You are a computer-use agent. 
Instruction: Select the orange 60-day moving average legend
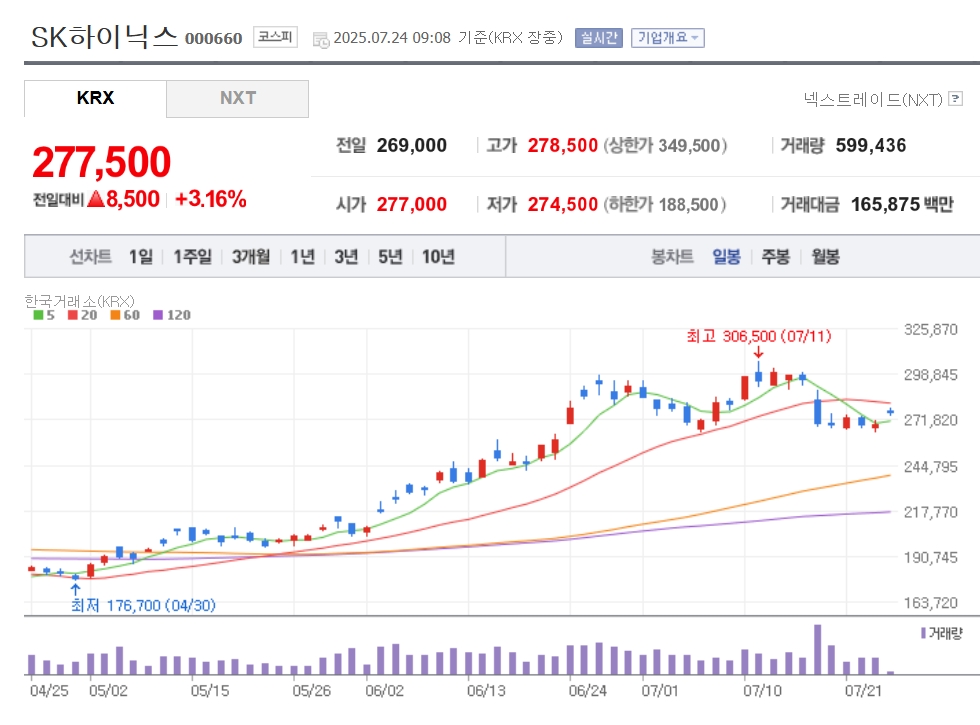(x=125, y=315)
